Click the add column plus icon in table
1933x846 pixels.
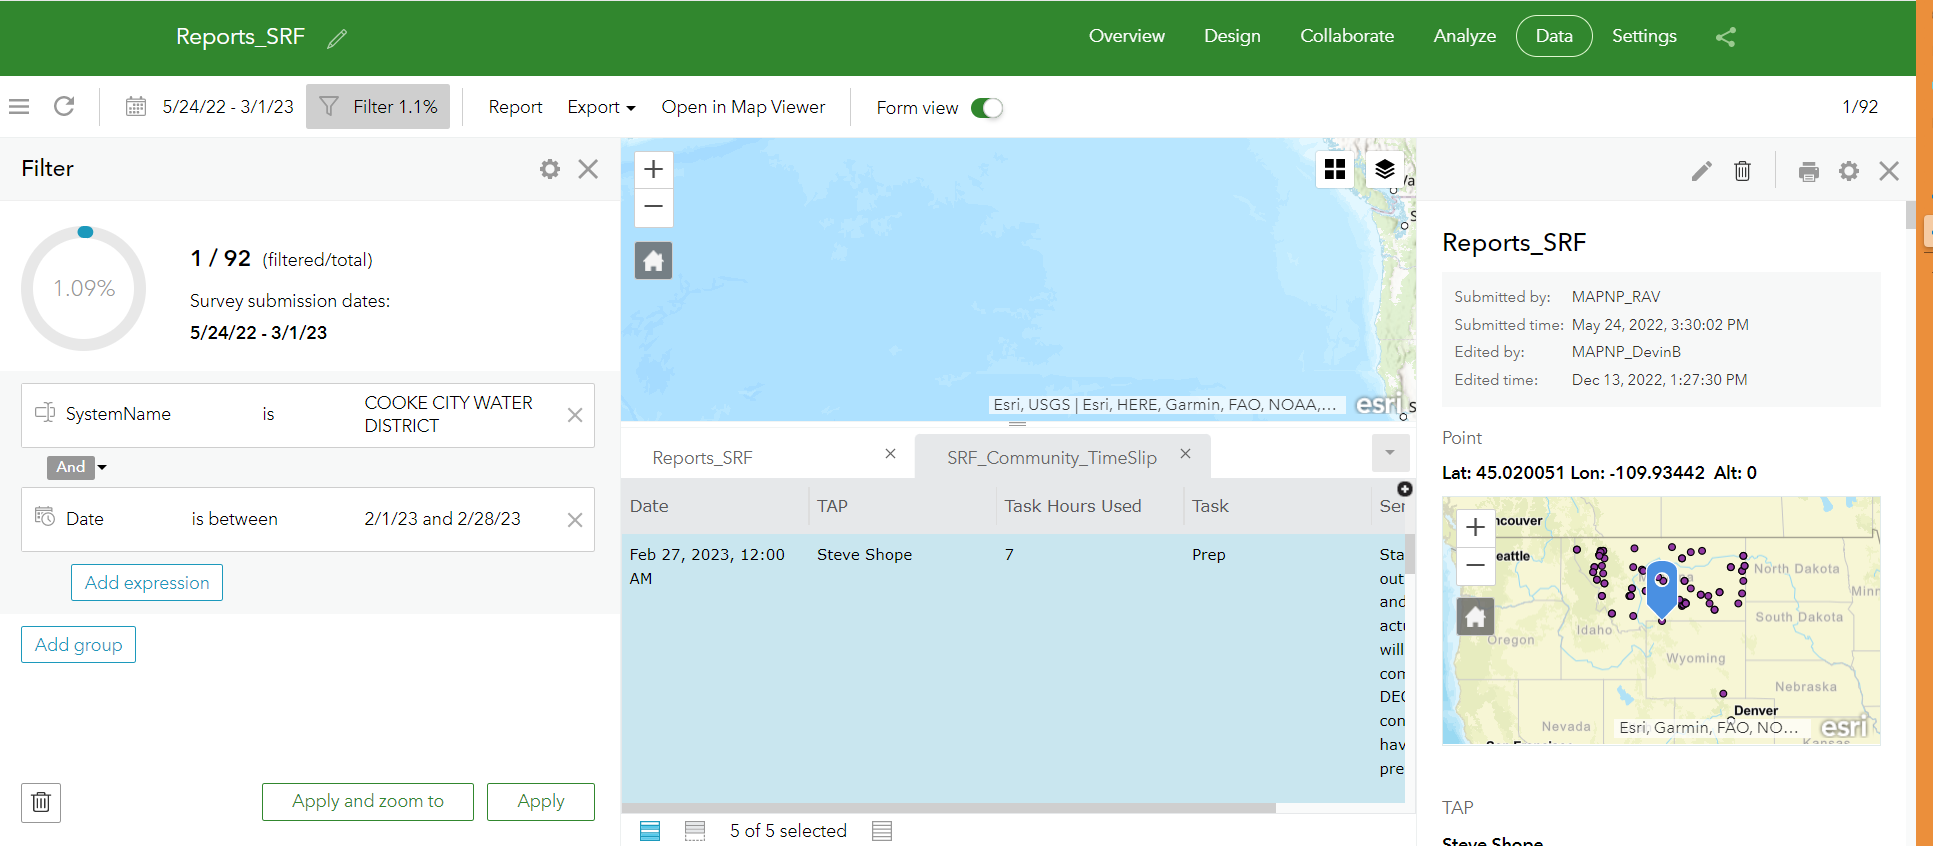pyautogui.click(x=1405, y=489)
